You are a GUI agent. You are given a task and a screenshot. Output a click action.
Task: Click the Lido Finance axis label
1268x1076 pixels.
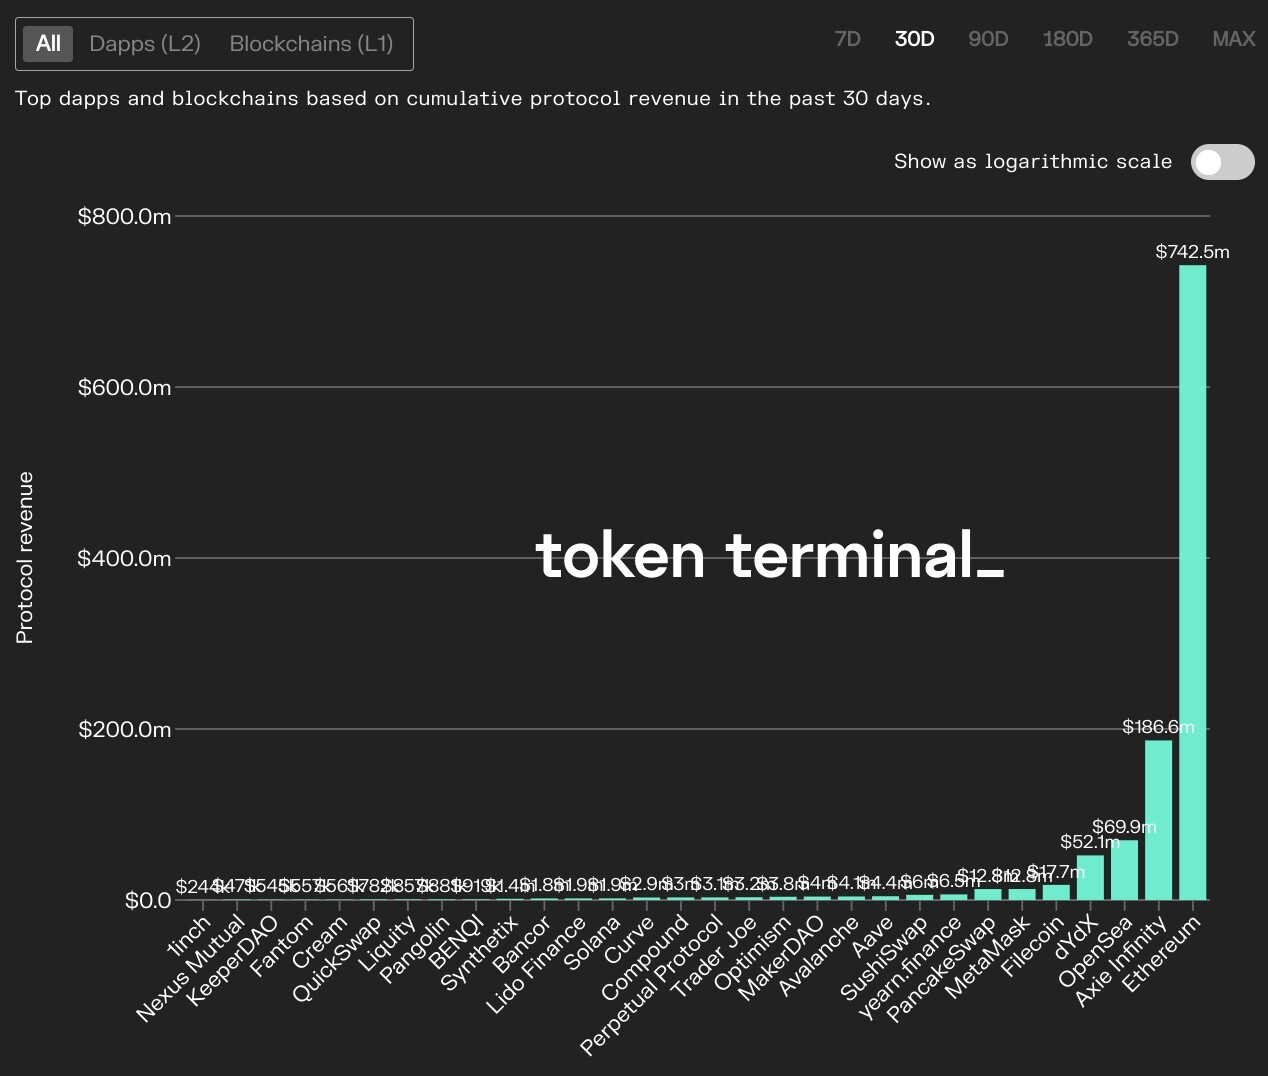click(537, 965)
